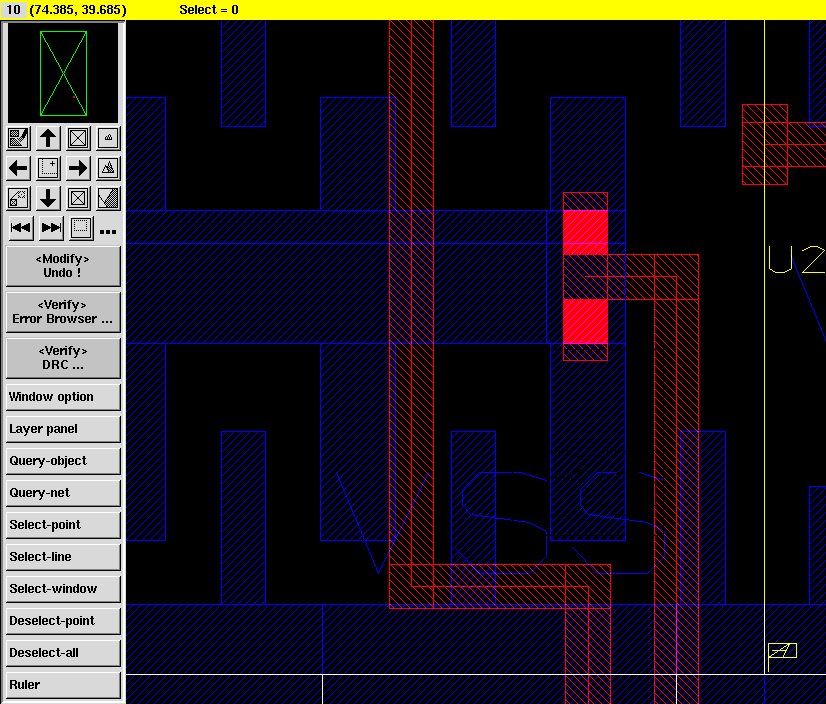This screenshot has width=826, height=704.
Task: Click Deselect-all to clear the selection
Action: point(63,653)
